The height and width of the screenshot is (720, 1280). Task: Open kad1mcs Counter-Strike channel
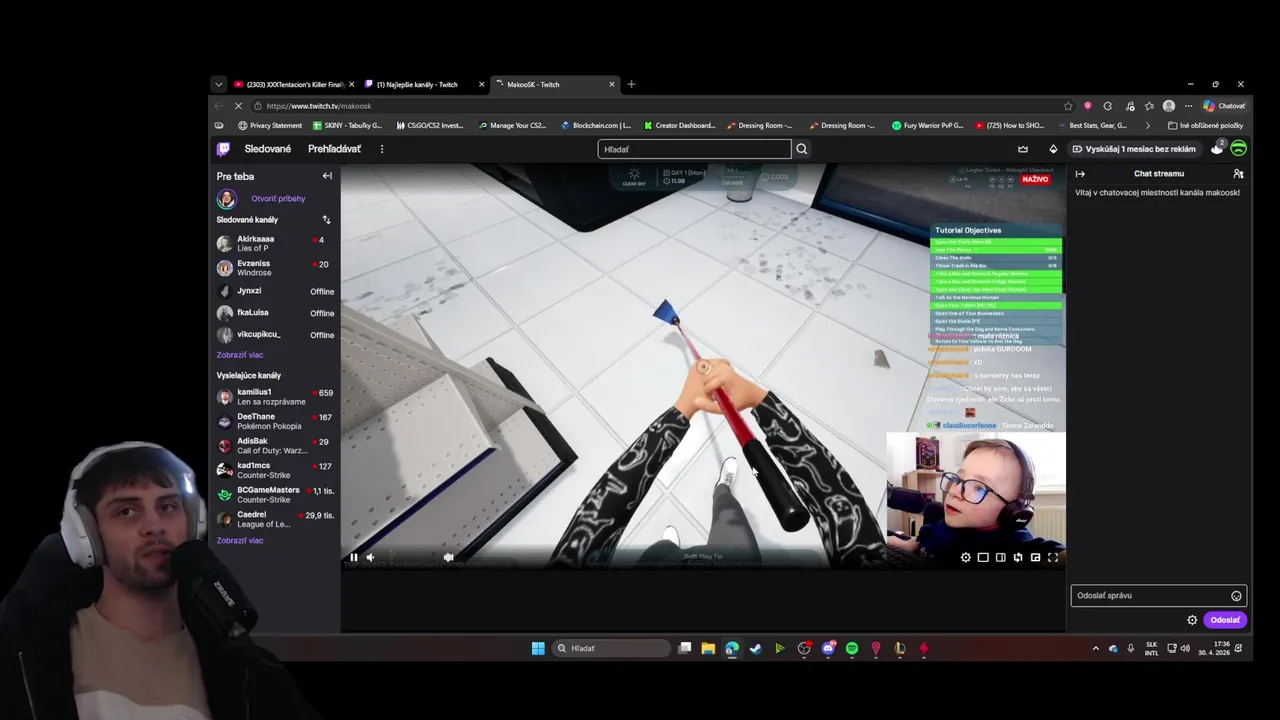(x=275, y=470)
